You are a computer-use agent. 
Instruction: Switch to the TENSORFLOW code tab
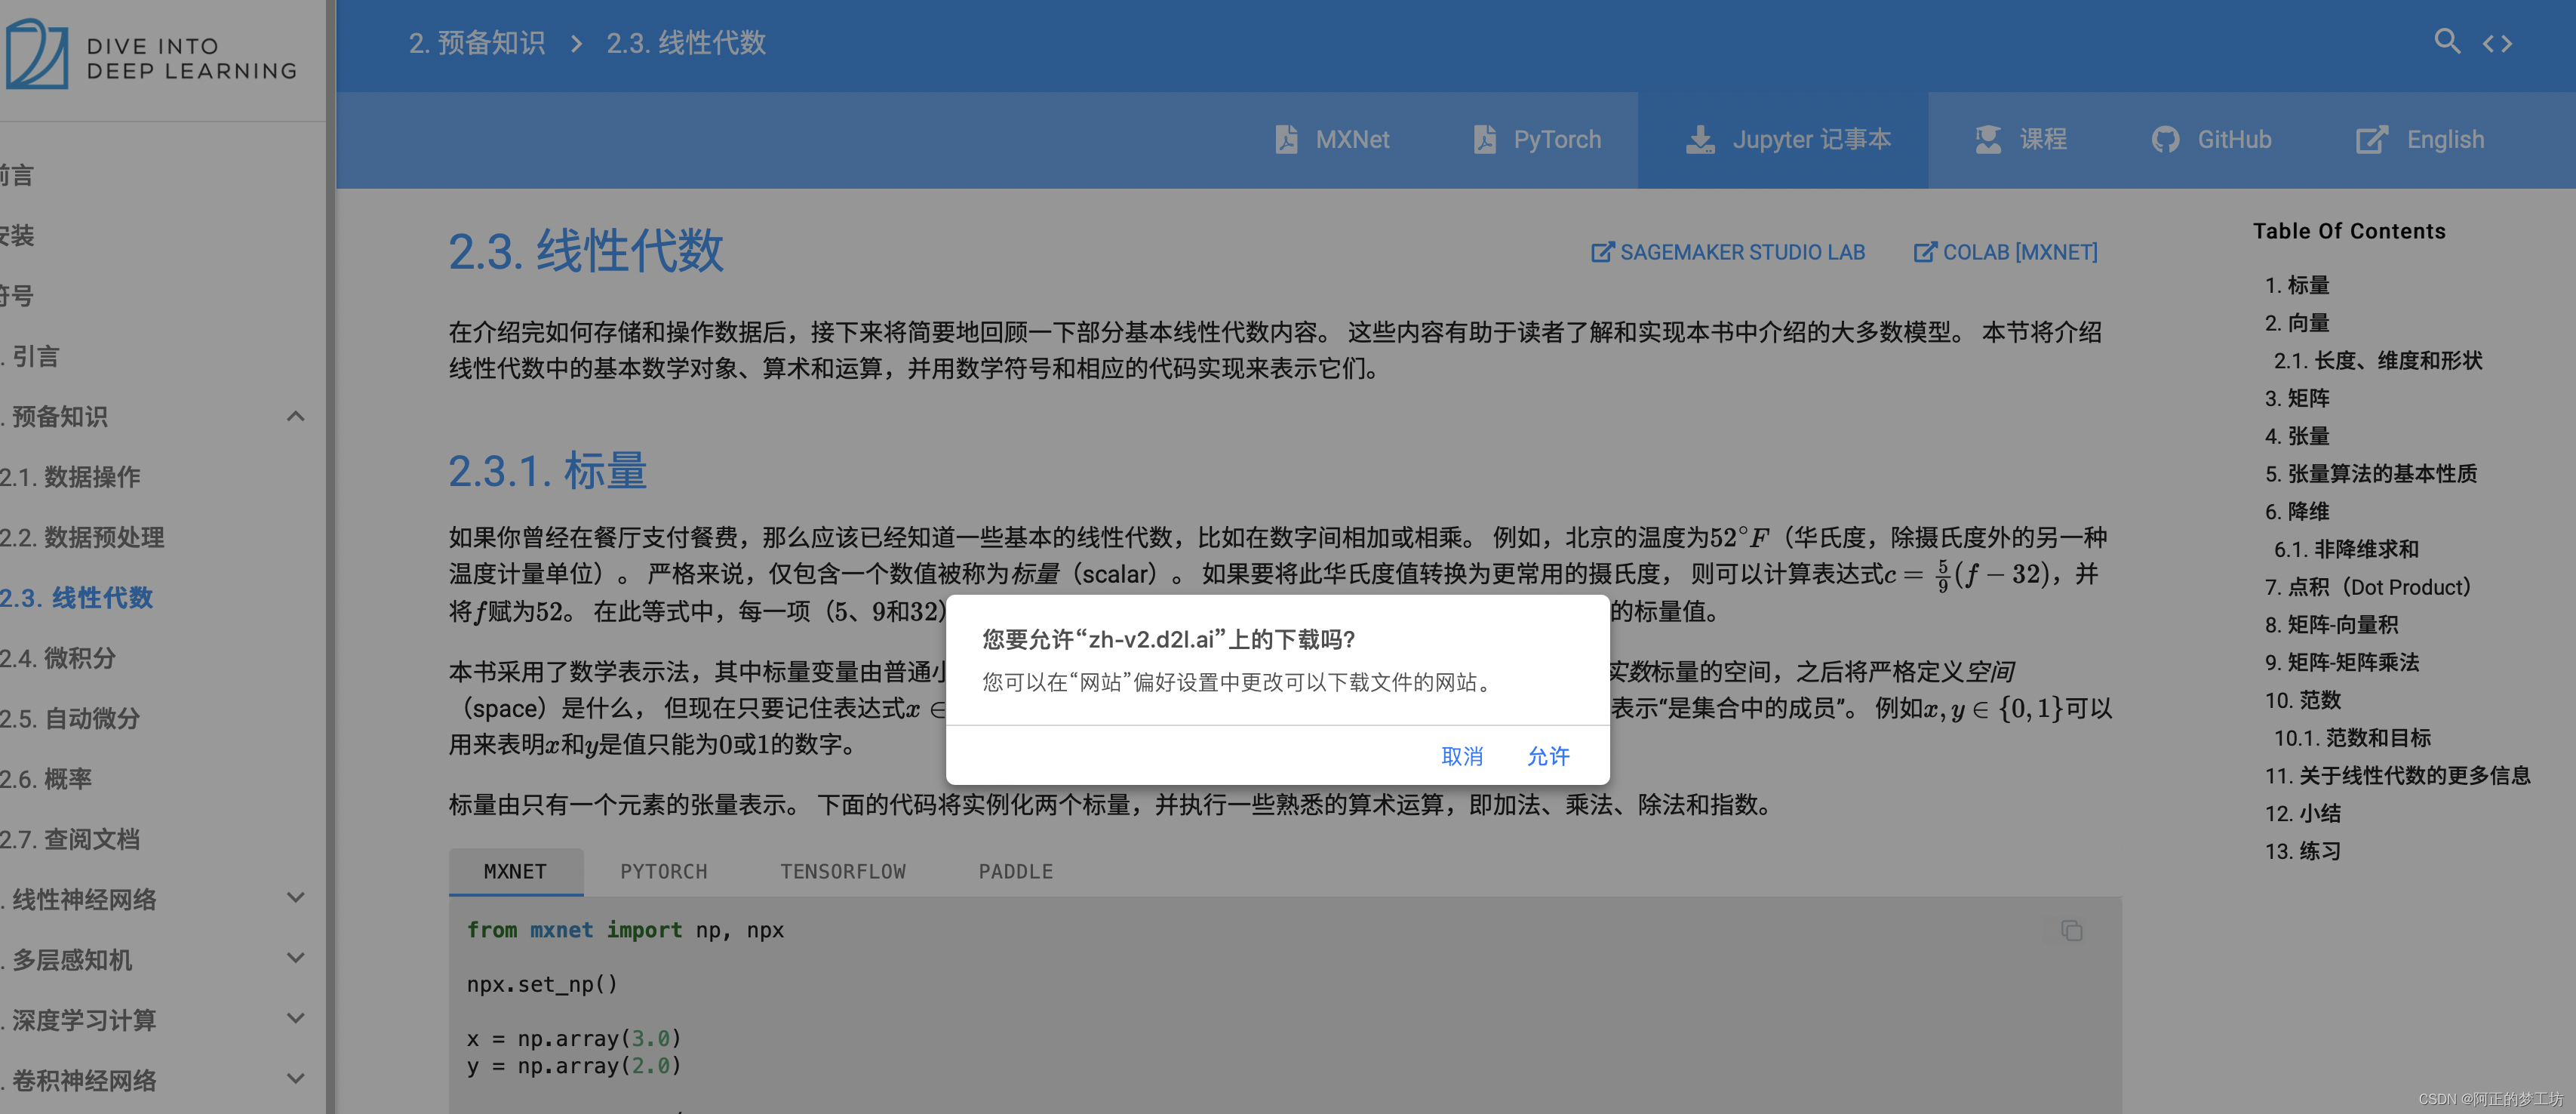(x=842, y=871)
